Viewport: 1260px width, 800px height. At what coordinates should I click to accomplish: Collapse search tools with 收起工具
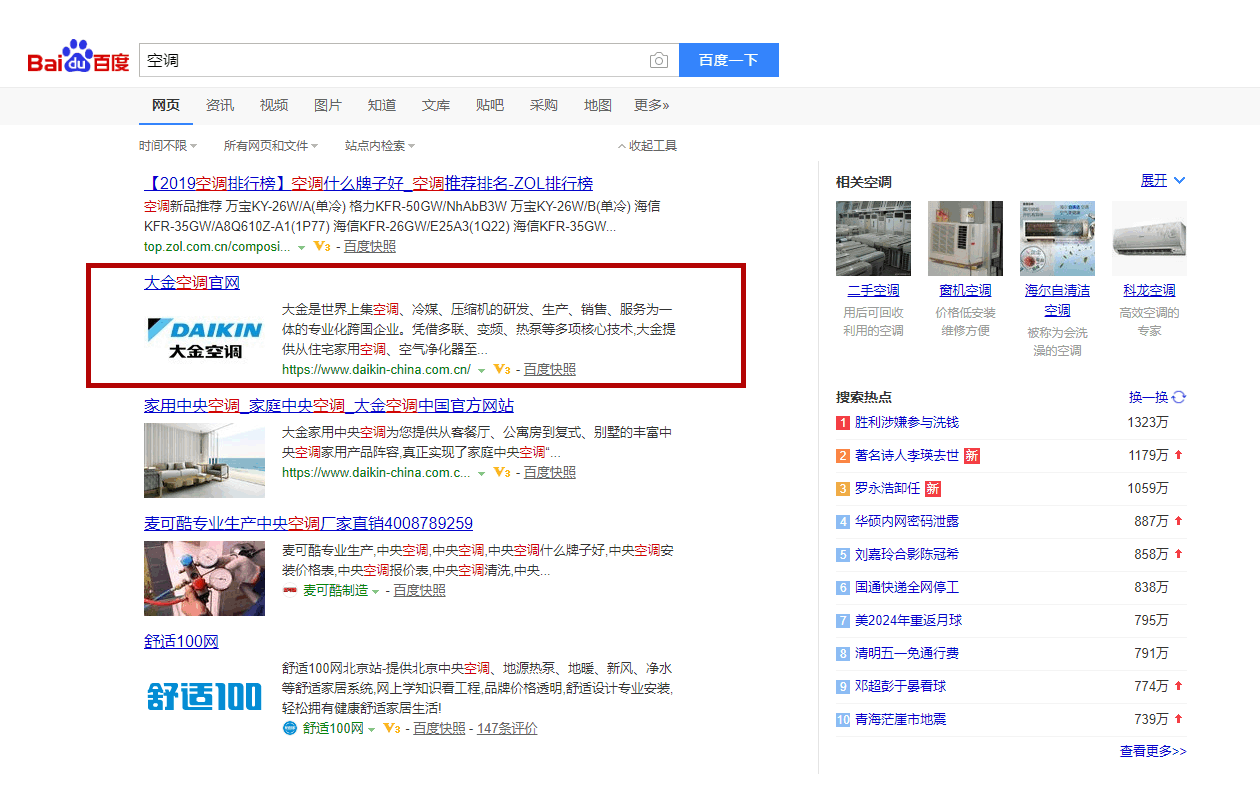[x=647, y=145]
